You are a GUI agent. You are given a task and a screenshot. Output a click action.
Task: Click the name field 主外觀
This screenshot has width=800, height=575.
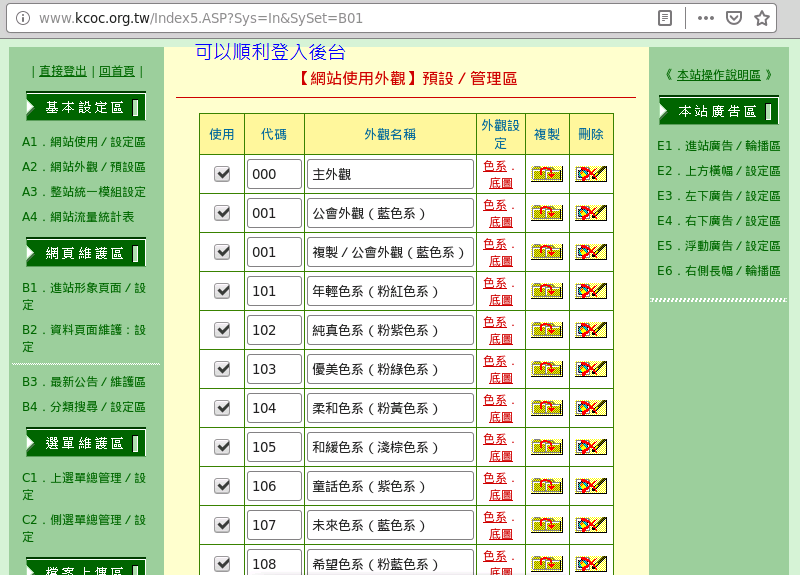pyautogui.click(x=390, y=174)
